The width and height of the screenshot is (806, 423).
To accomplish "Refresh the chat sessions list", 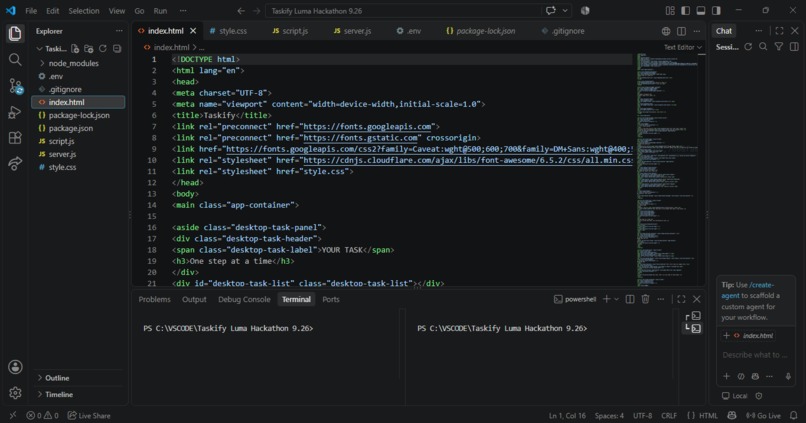I will [748, 47].
